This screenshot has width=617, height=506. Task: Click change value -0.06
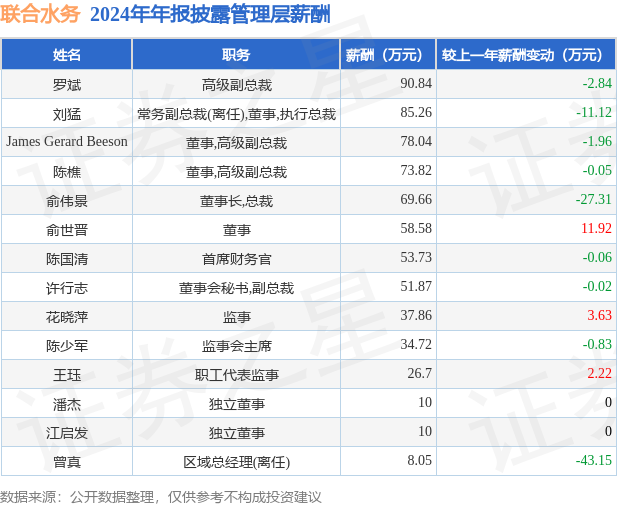click(x=597, y=257)
